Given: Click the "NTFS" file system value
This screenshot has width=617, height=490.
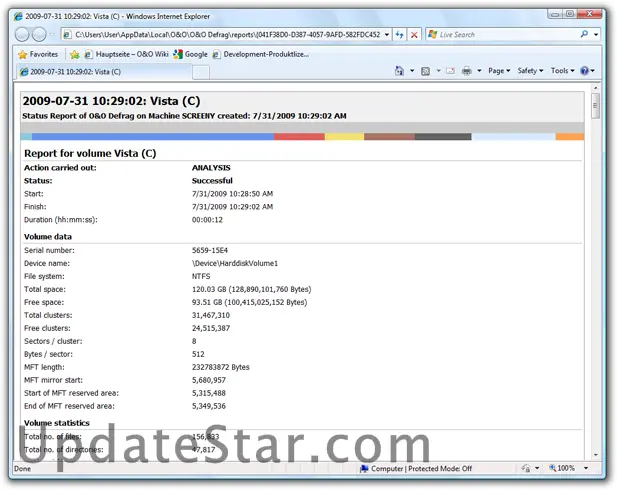Looking at the screenshot, I should pyautogui.click(x=201, y=276).
